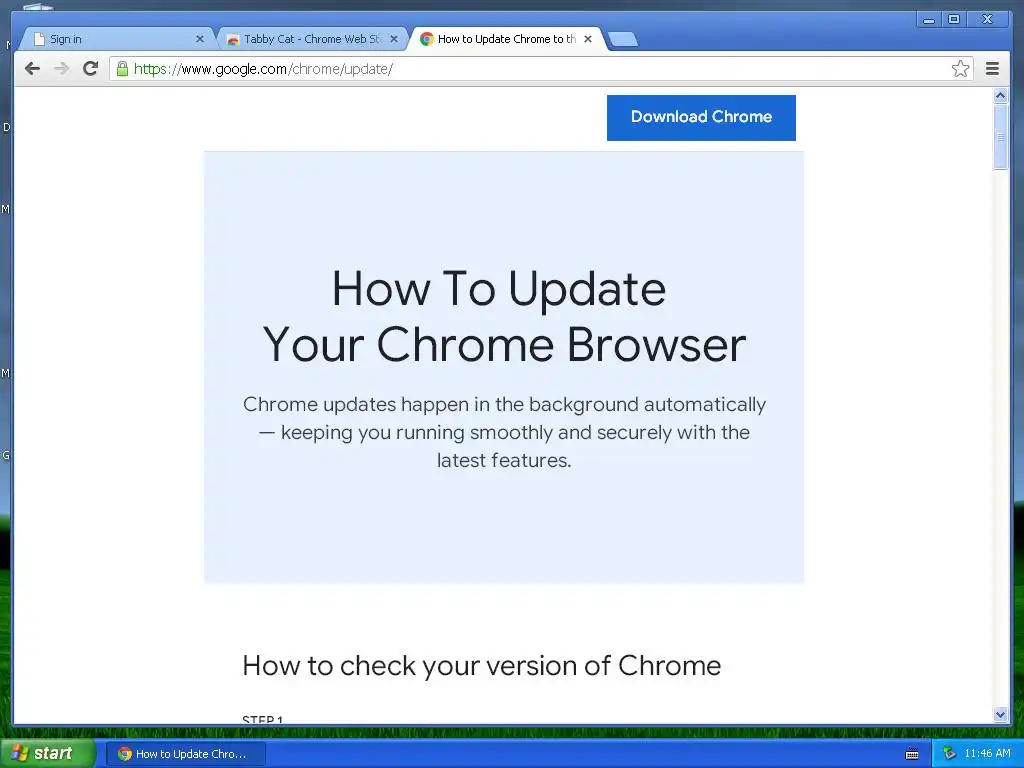Open the Windows start menu
The width and height of the screenshot is (1024, 768).
[47, 754]
